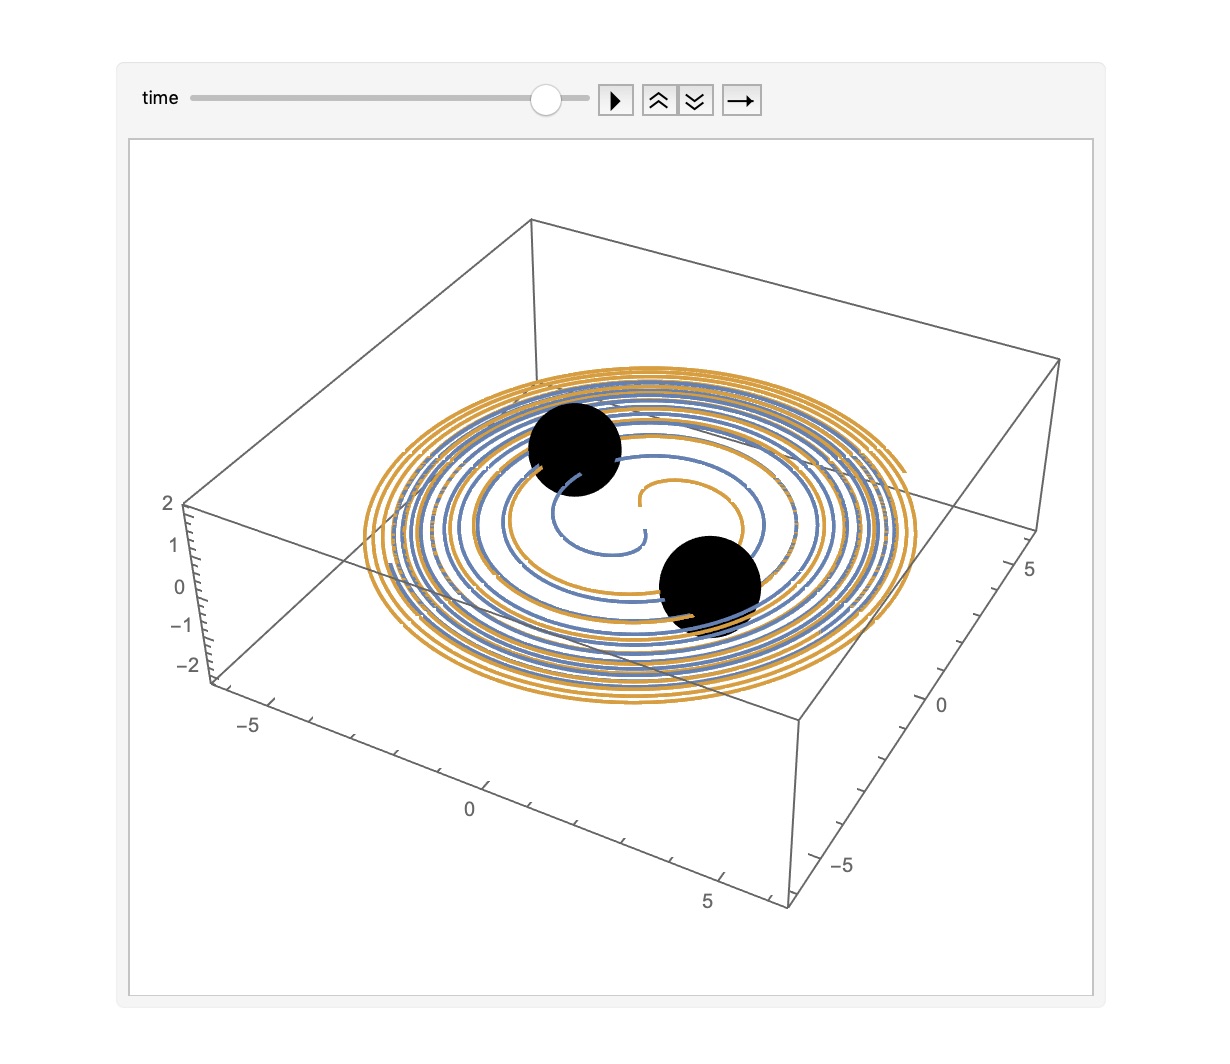Click the front axis label '0'

click(x=469, y=809)
